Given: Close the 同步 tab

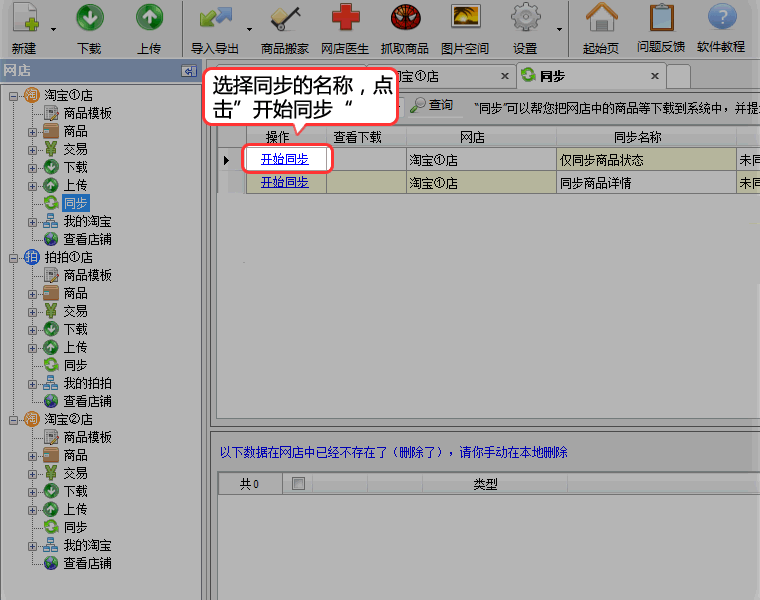Looking at the screenshot, I should (655, 76).
